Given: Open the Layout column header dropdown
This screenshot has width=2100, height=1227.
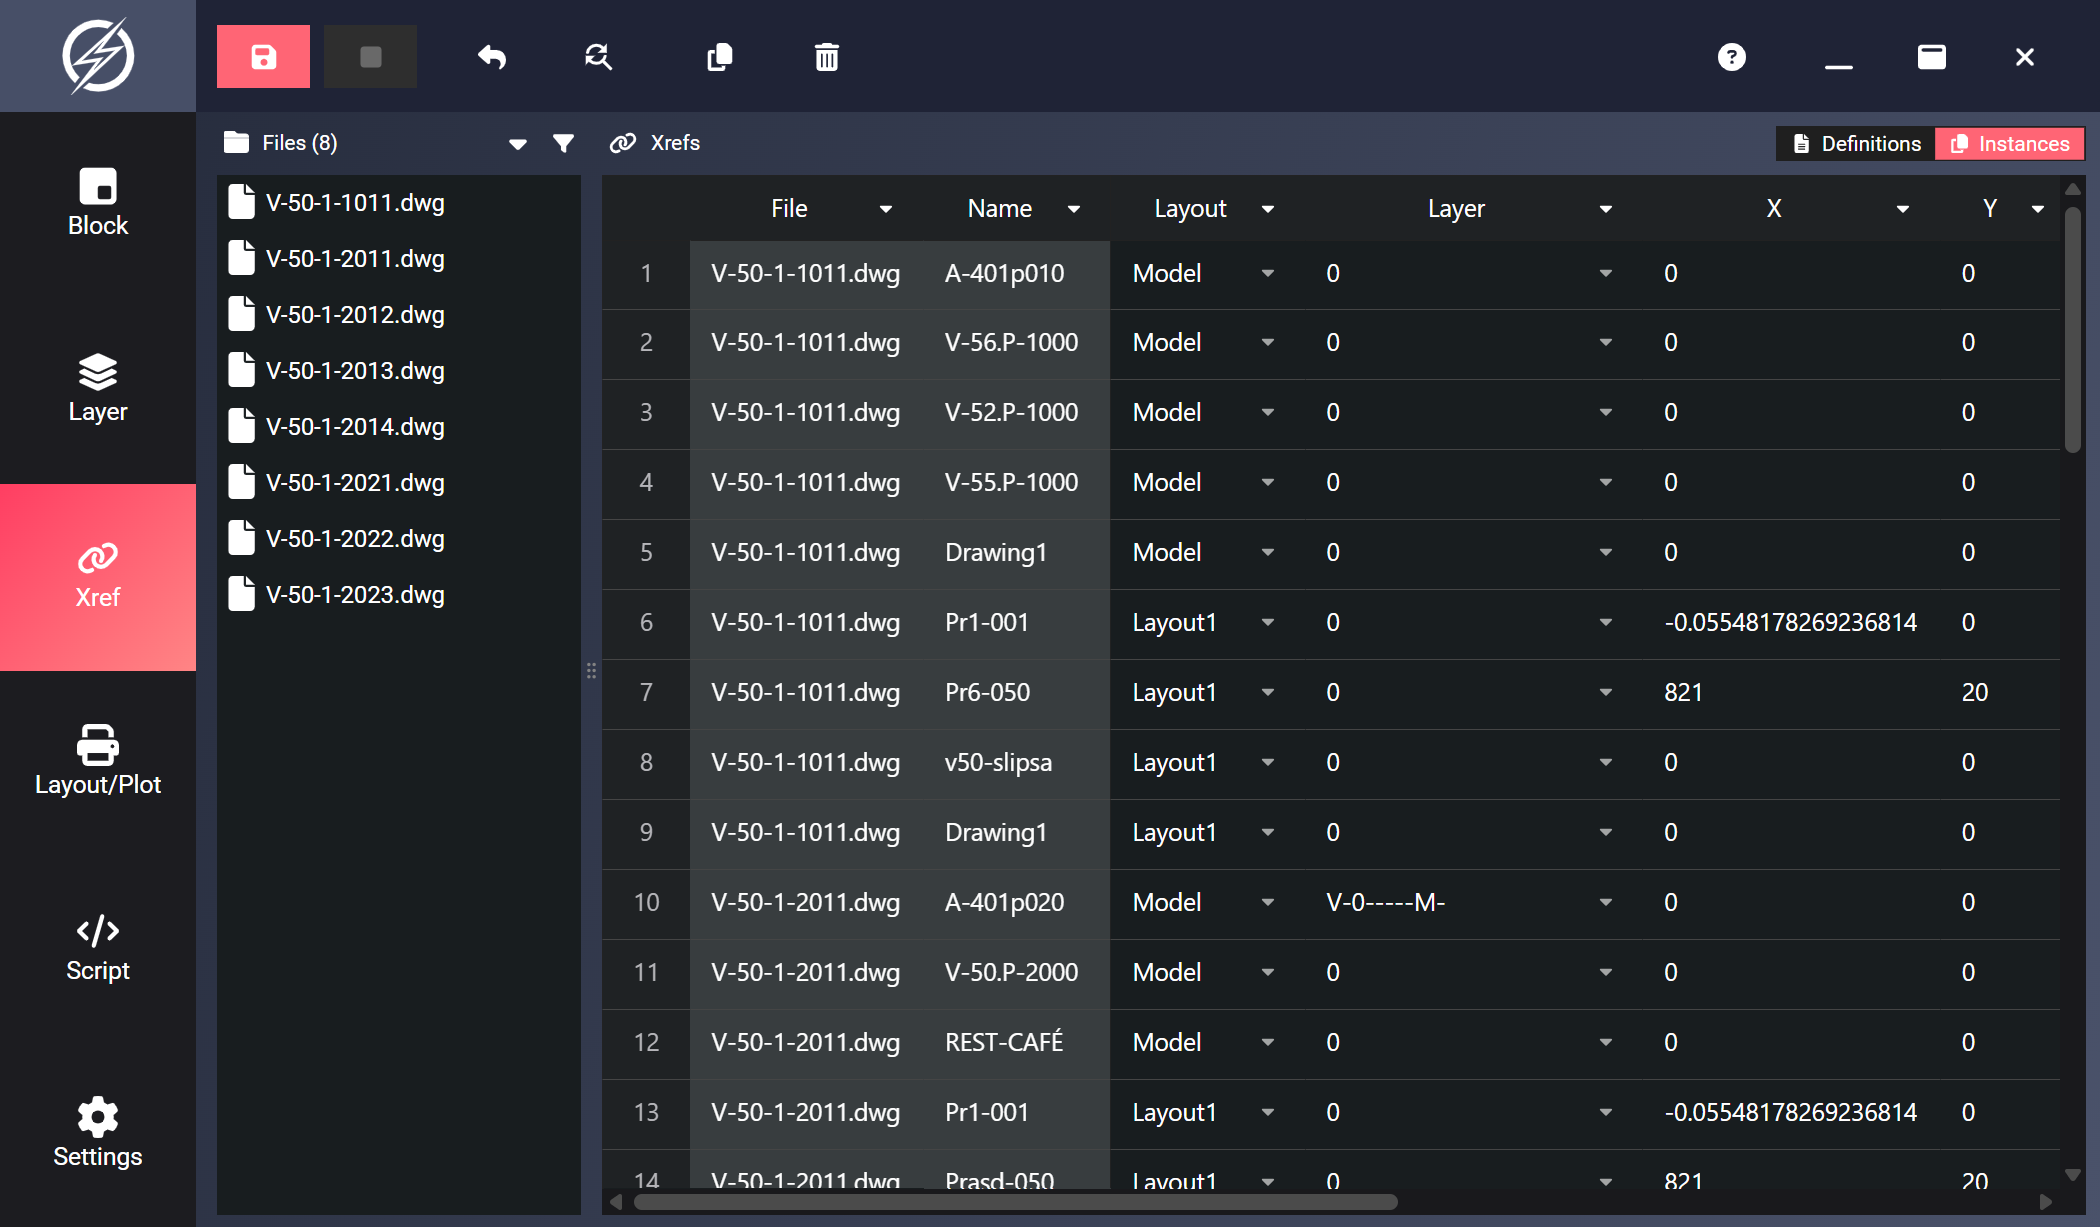Looking at the screenshot, I should coord(1268,209).
